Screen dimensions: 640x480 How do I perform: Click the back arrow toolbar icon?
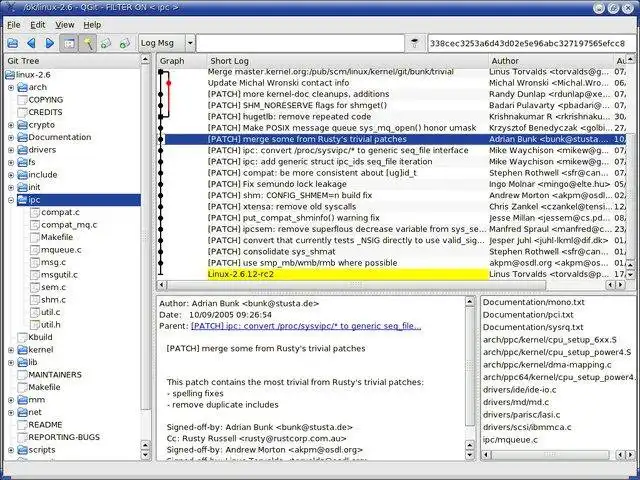tap(31, 43)
